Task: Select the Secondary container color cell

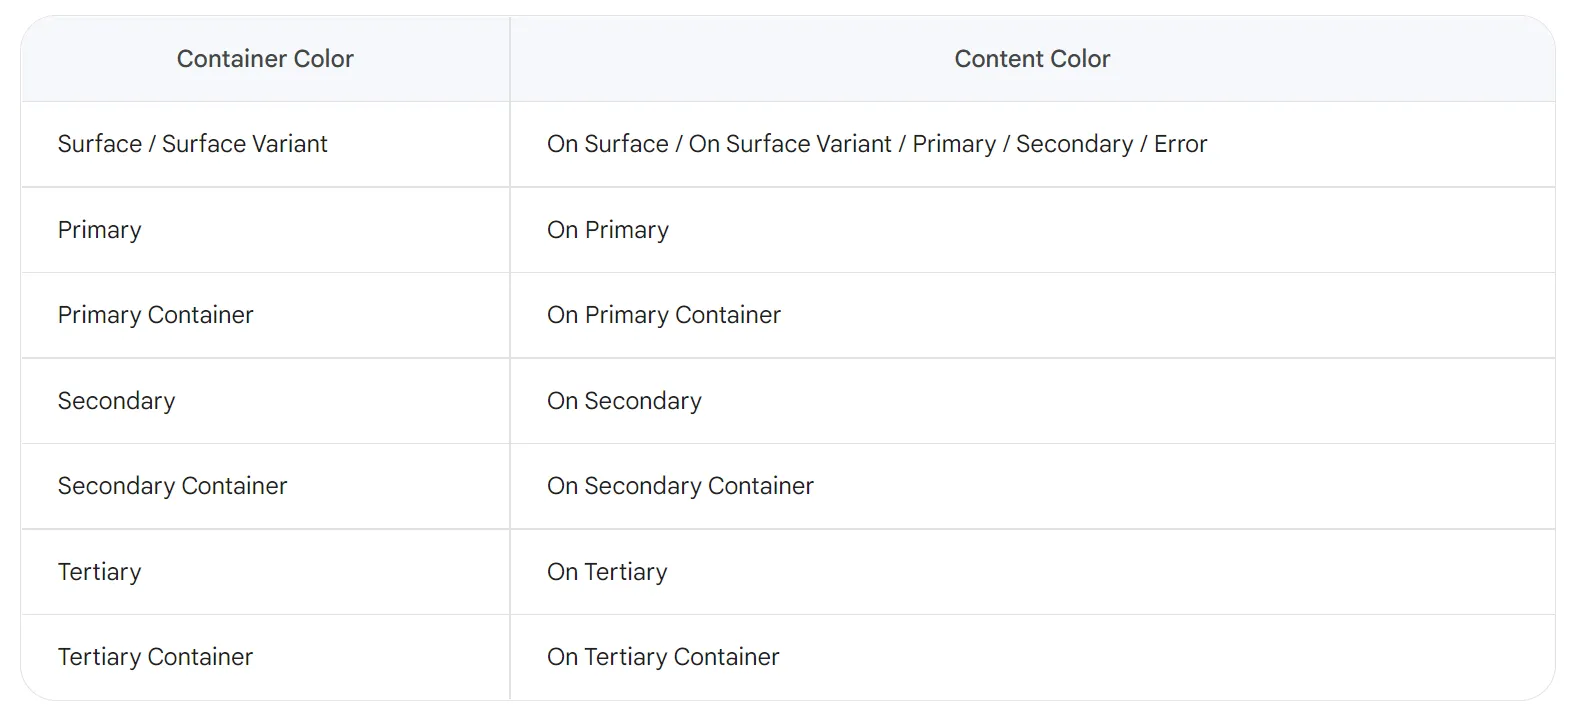Action: coord(116,401)
